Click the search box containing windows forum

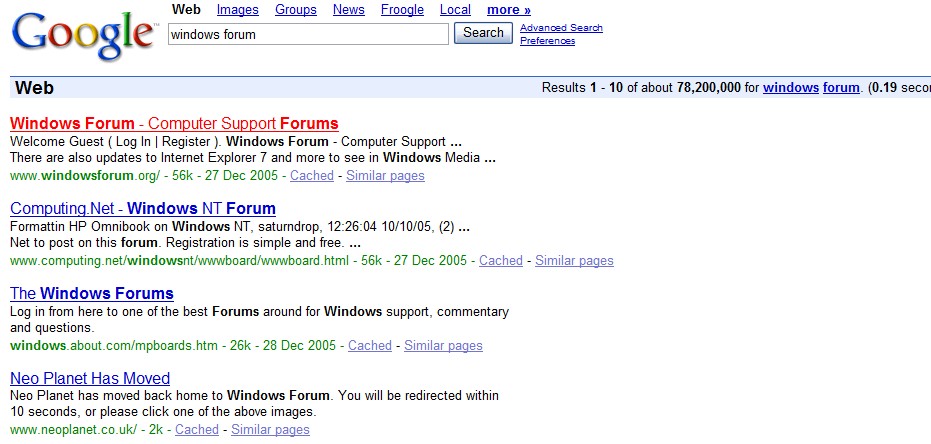(308, 34)
